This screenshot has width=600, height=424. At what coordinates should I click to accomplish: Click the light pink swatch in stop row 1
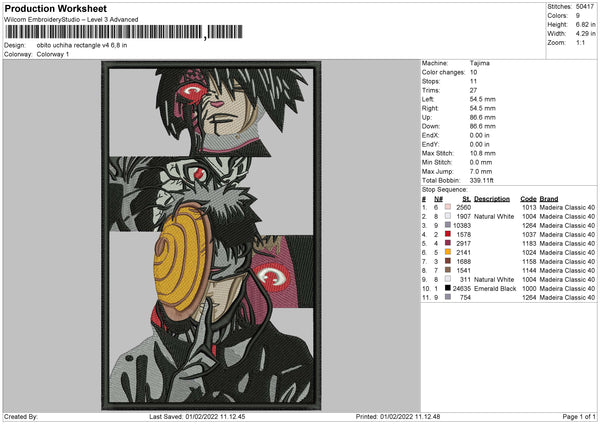[x=448, y=207]
